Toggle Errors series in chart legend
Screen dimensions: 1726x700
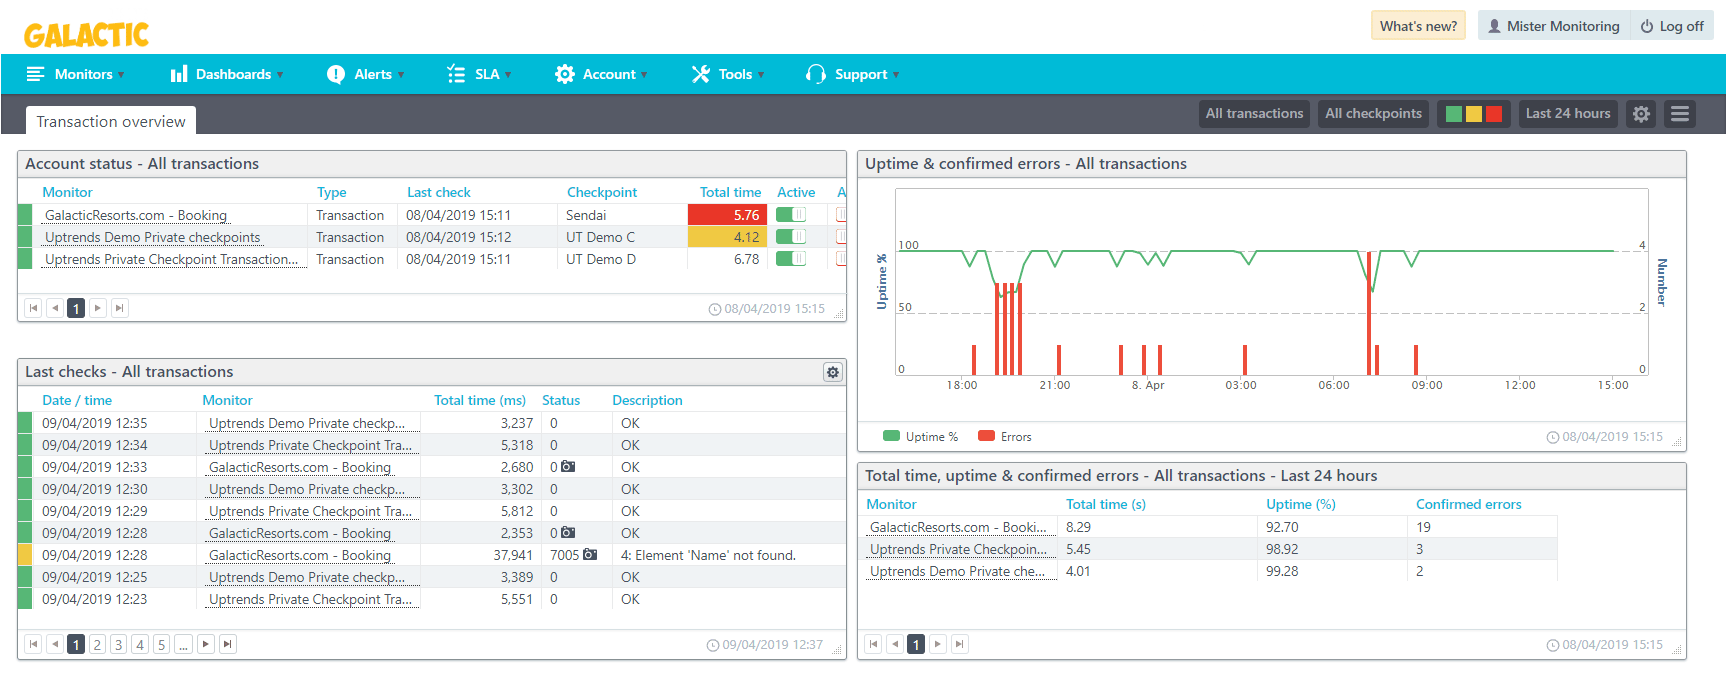[1005, 437]
